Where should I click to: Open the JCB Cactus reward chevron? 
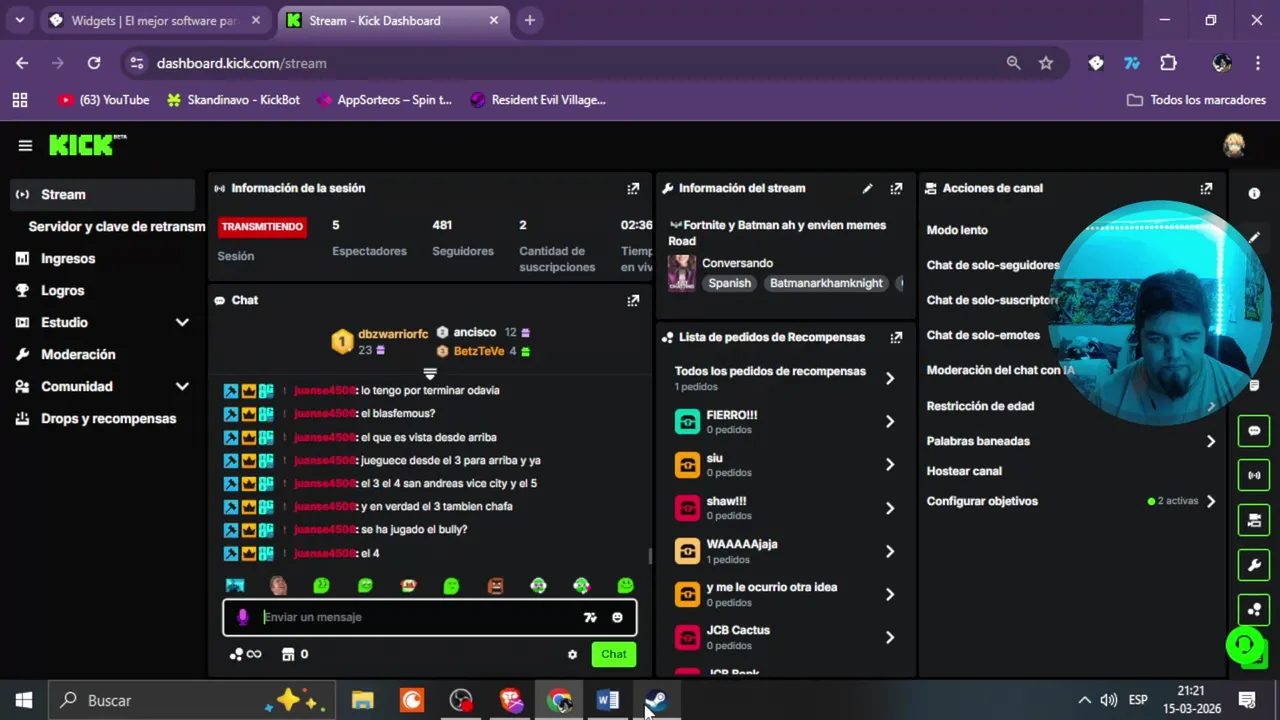point(890,637)
